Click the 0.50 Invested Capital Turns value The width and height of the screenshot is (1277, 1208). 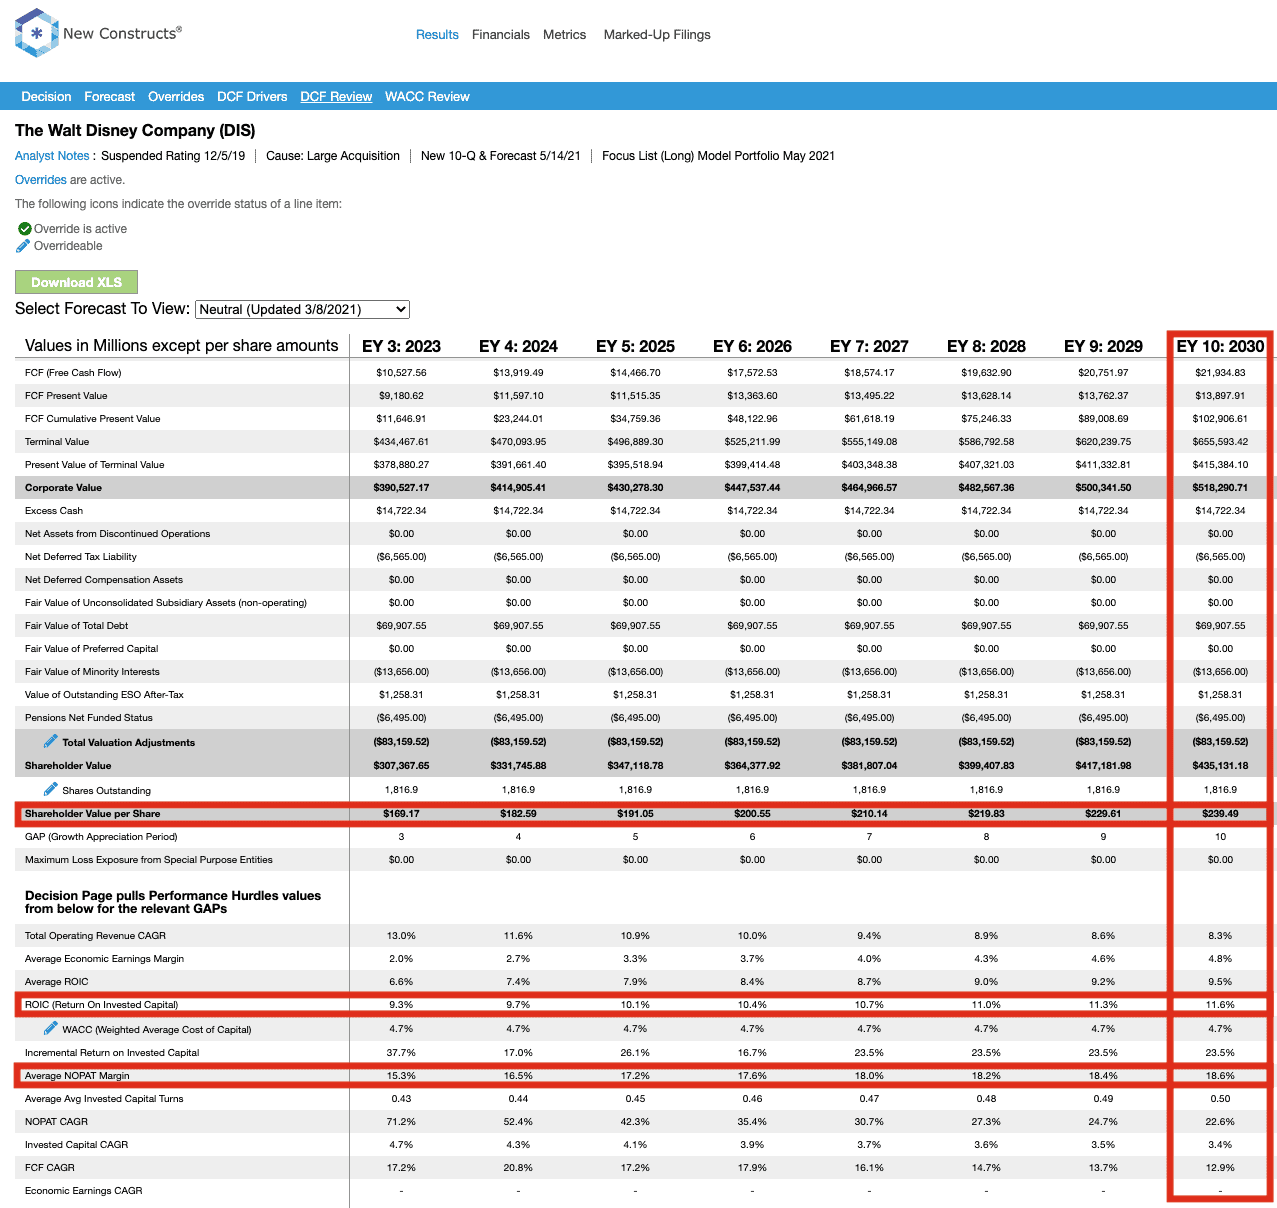tap(1220, 1099)
